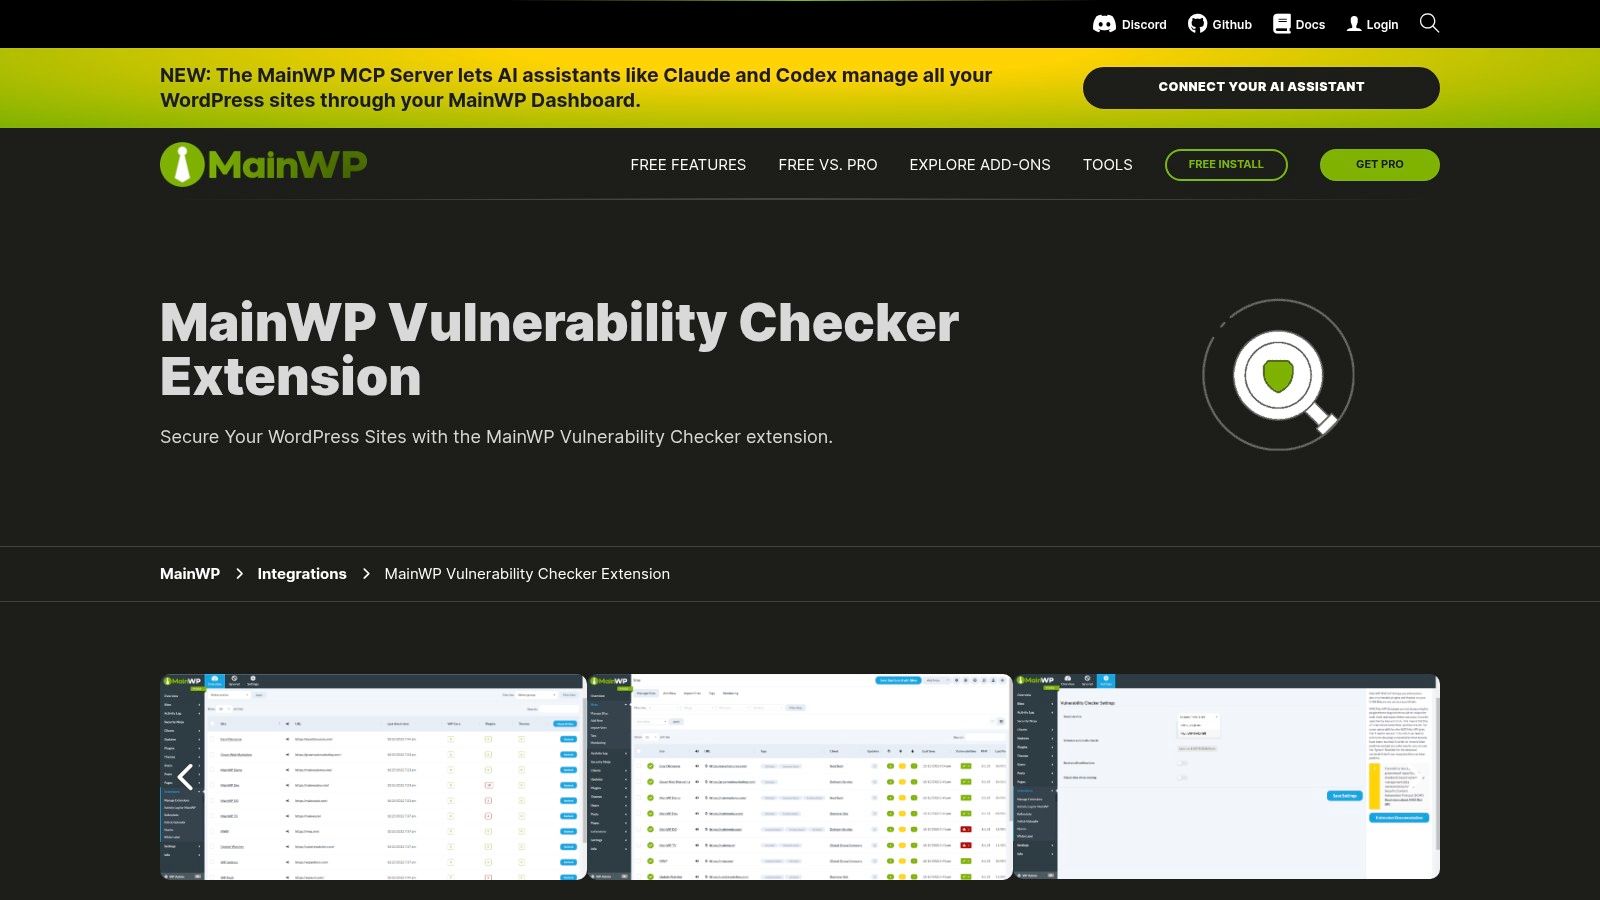1600x900 pixels.
Task: Open the Free Features menu
Action: [x=688, y=165]
